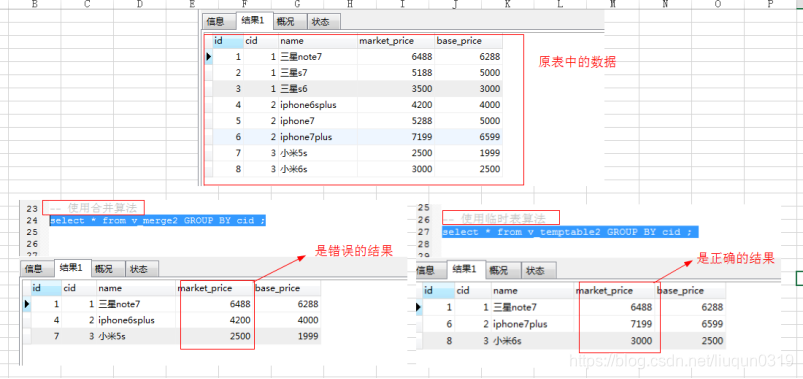Click the market_price header in the original data table
Viewport: 803px width, 379px height.
[x=396, y=41]
